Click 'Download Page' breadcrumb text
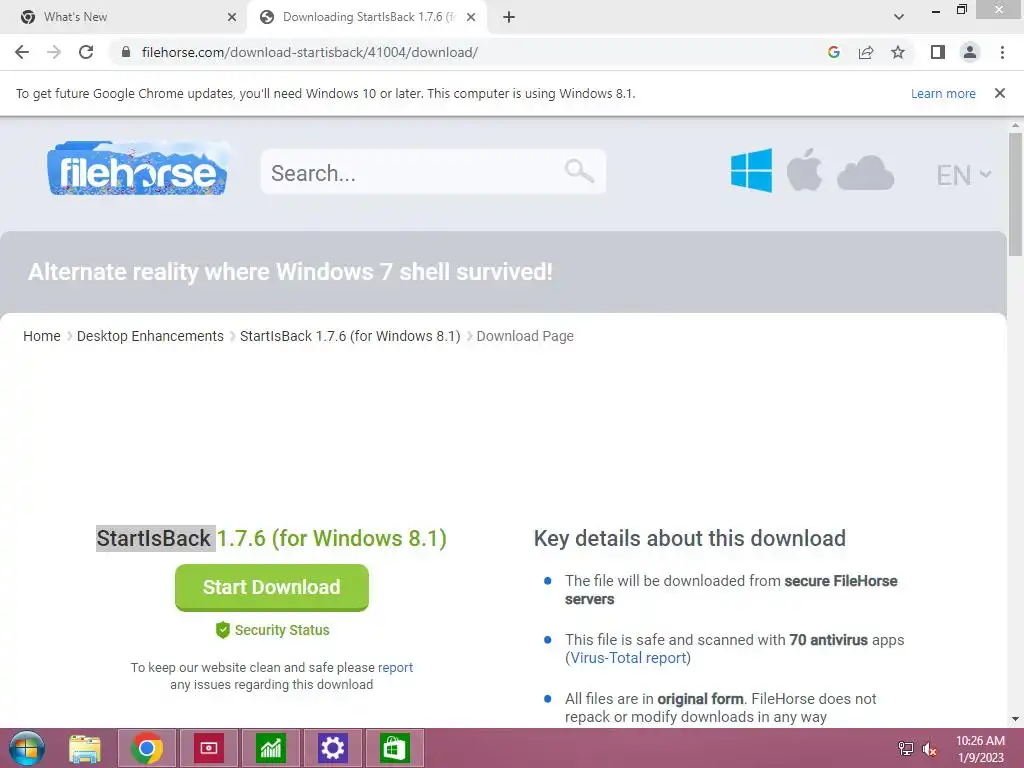The image size is (1024, 768). [525, 336]
